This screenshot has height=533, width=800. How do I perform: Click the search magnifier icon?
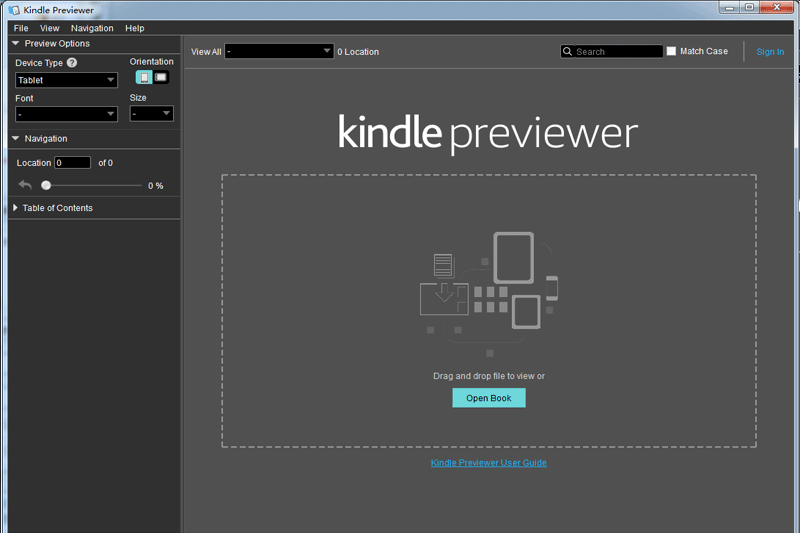[567, 52]
